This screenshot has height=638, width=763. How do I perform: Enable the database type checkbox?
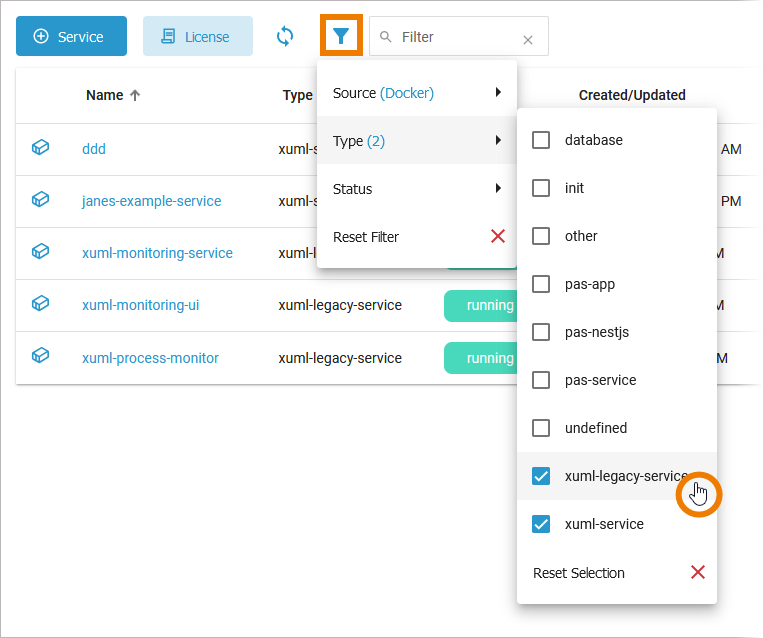click(541, 140)
